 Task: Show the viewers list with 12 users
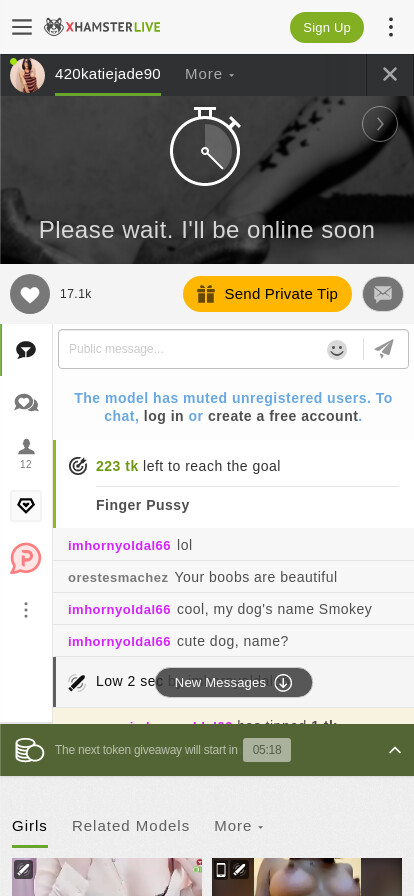click(x=26, y=454)
